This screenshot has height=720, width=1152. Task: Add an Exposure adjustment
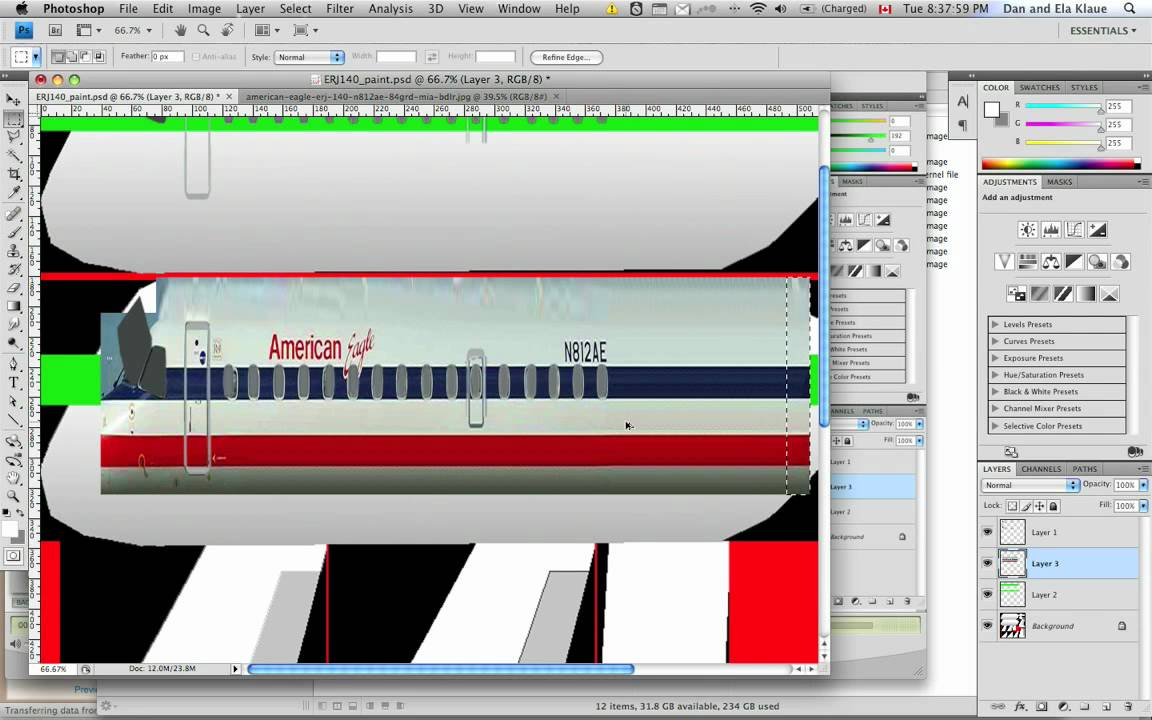(x=1098, y=230)
